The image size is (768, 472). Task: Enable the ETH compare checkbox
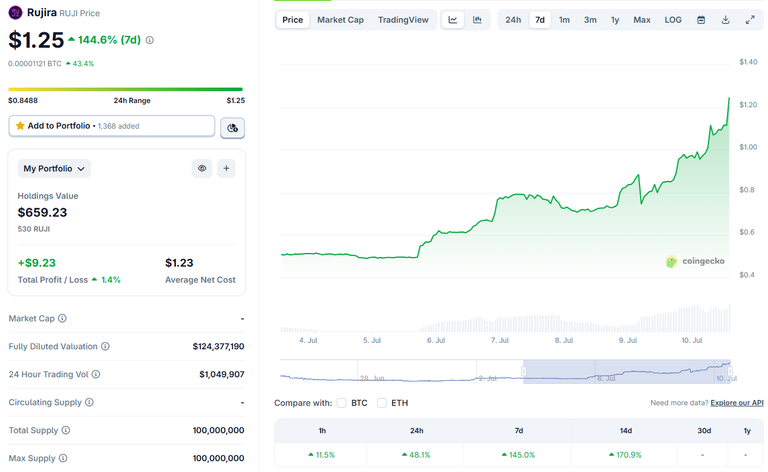coord(382,403)
